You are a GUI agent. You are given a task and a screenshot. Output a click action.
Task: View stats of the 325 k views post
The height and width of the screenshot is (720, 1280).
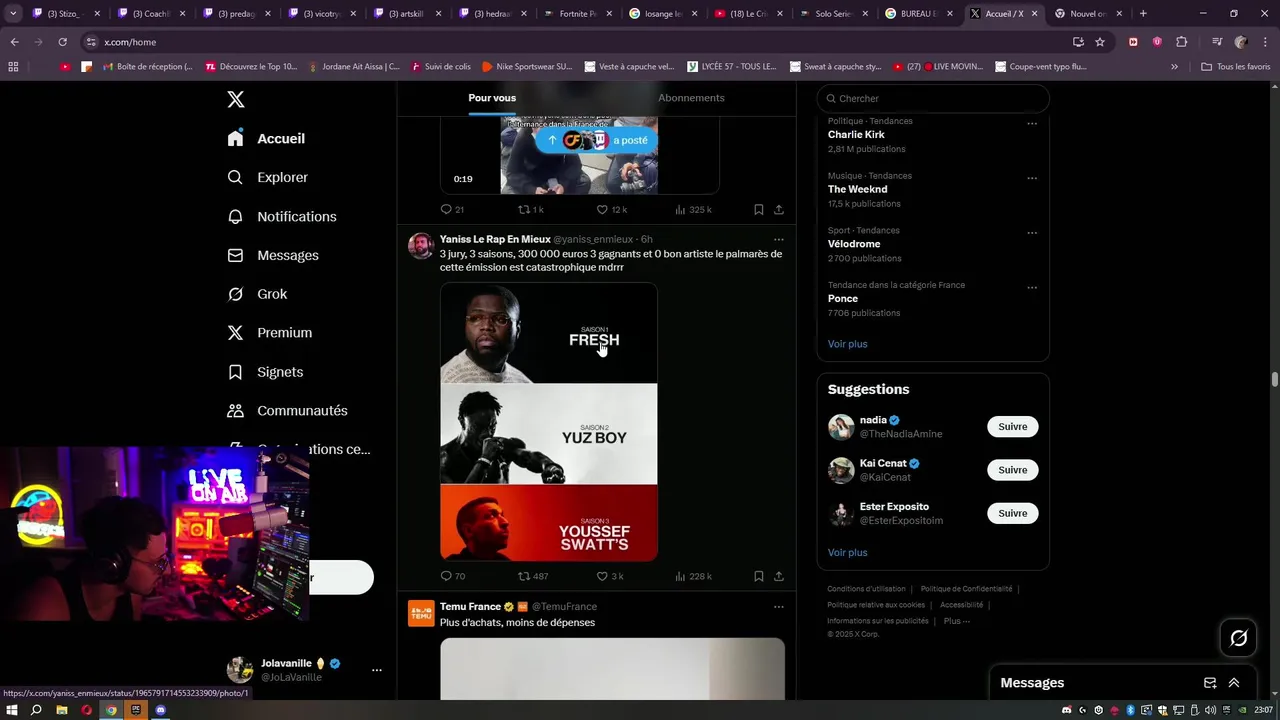click(693, 210)
